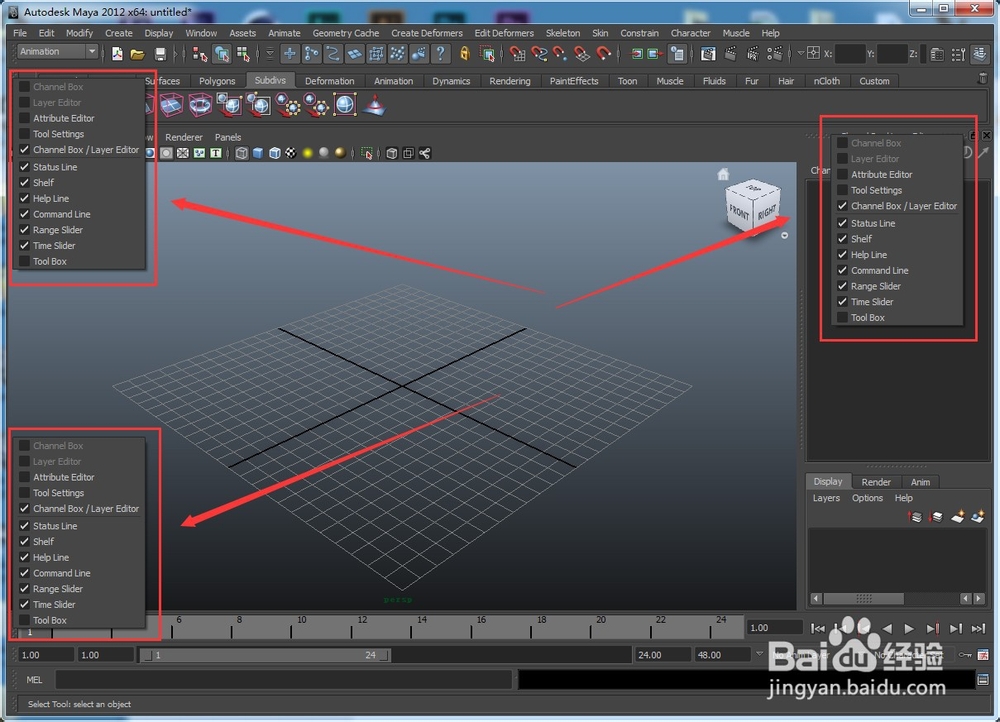Create layer from selected objects icon
The image size is (1000, 722).
tap(978, 517)
